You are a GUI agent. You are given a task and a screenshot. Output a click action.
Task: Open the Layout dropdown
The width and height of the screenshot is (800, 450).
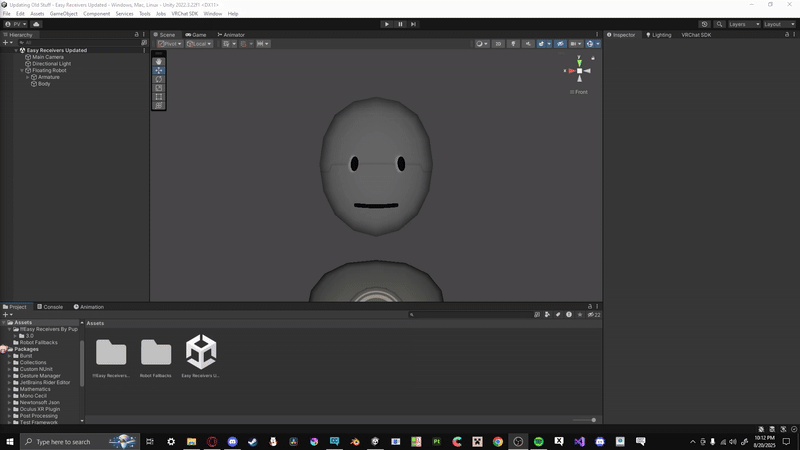(x=779, y=24)
